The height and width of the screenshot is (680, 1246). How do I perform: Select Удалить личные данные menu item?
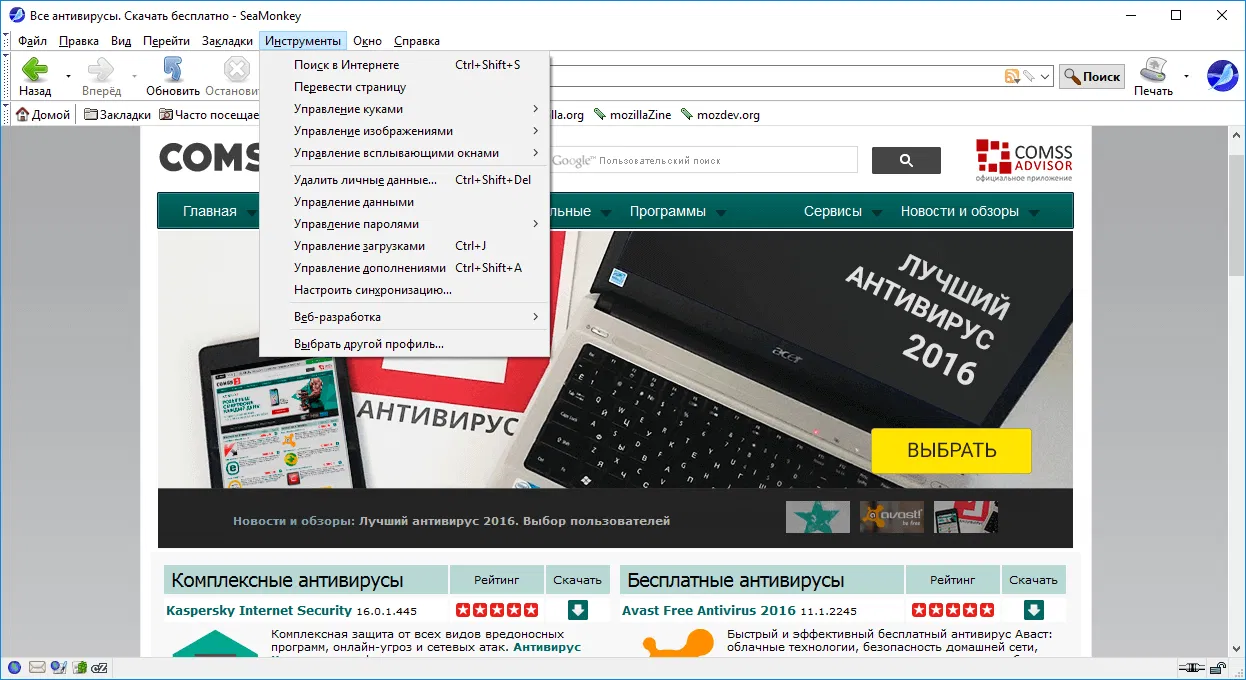click(x=404, y=180)
